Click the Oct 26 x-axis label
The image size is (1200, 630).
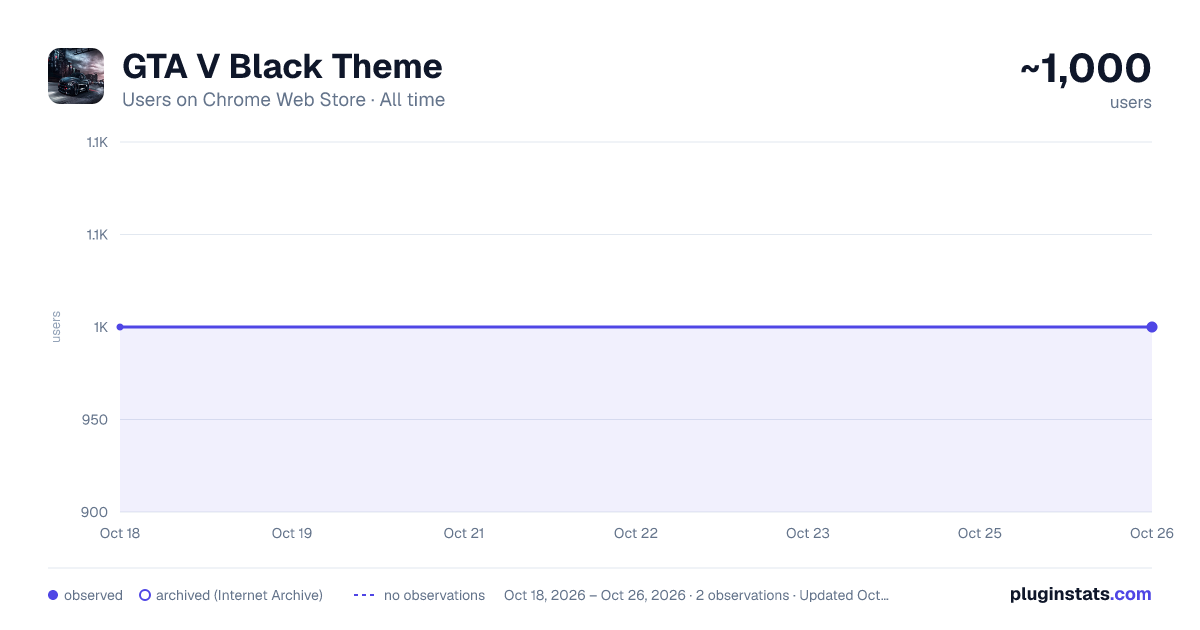click(1151, 533)
